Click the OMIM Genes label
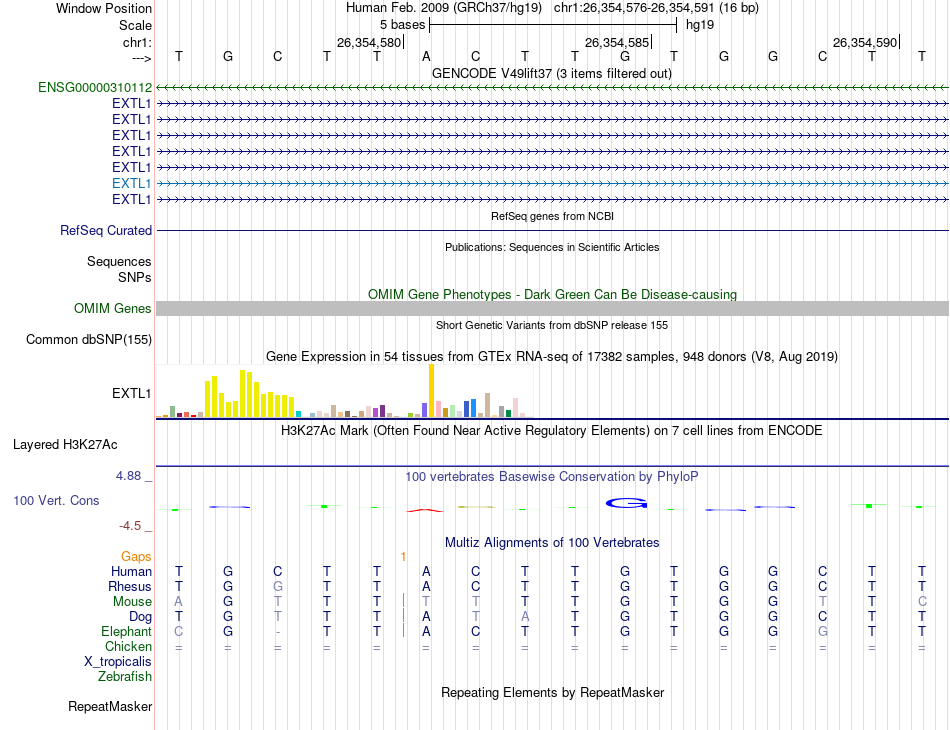This screenshot has width=950, height=730. [113, 308]
